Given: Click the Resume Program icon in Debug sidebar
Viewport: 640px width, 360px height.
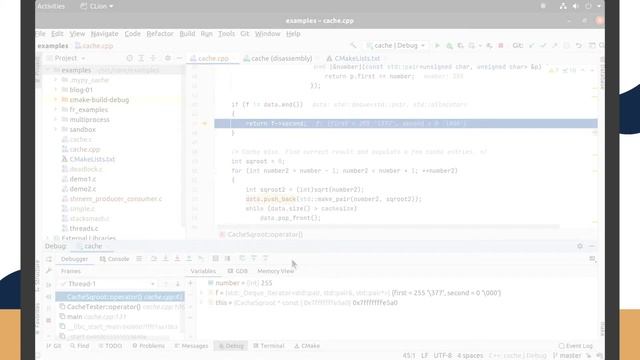Looking at the screenshot, I should (49, 284).
